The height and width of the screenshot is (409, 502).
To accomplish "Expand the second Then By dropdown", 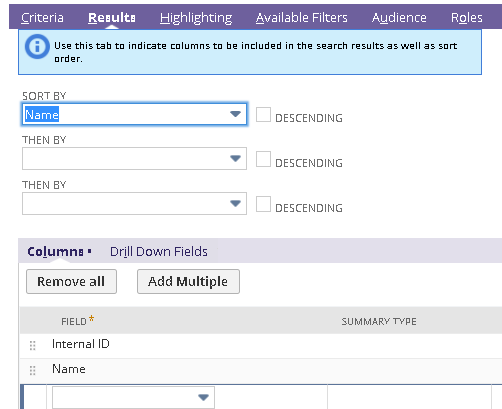I will pos(134,203).
